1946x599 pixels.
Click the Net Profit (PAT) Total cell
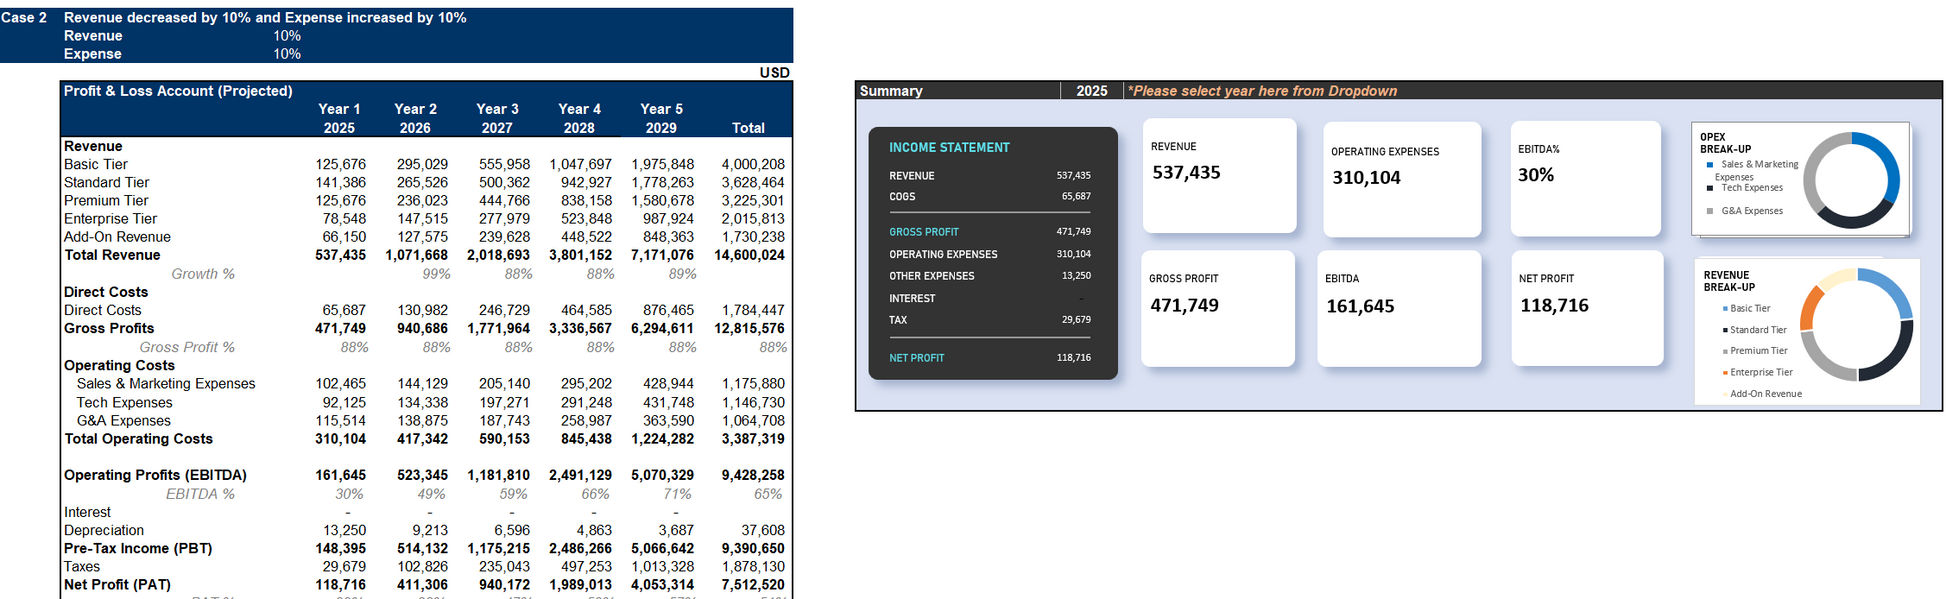click(x=752, y=585)
